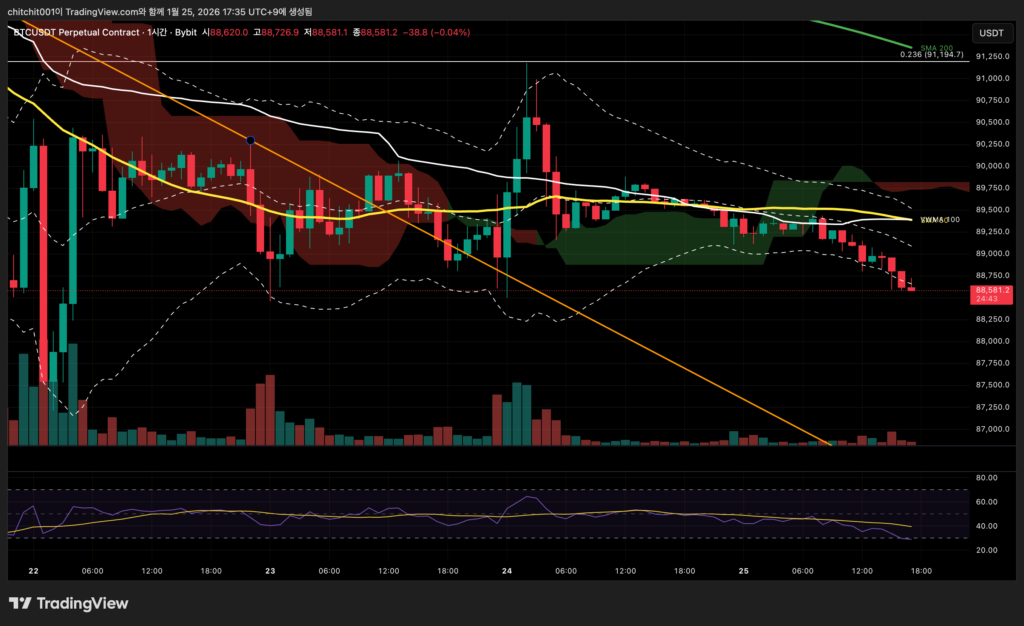Click the date label 24 on the time axis

[x=507, y=571]
